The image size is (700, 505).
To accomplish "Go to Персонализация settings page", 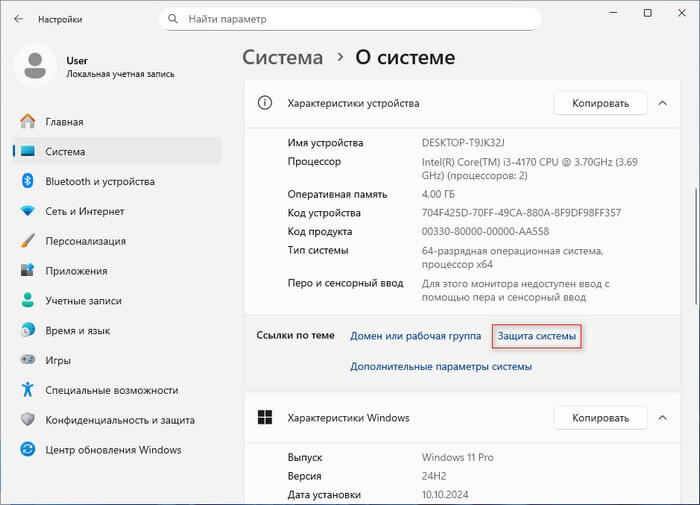I will 85,241.
